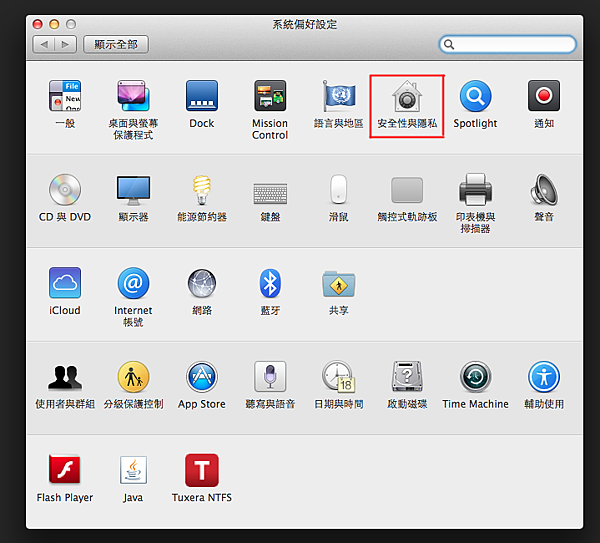Open 聲音 sound preferences
Screen dimensions: 600x543
(544, 190)
